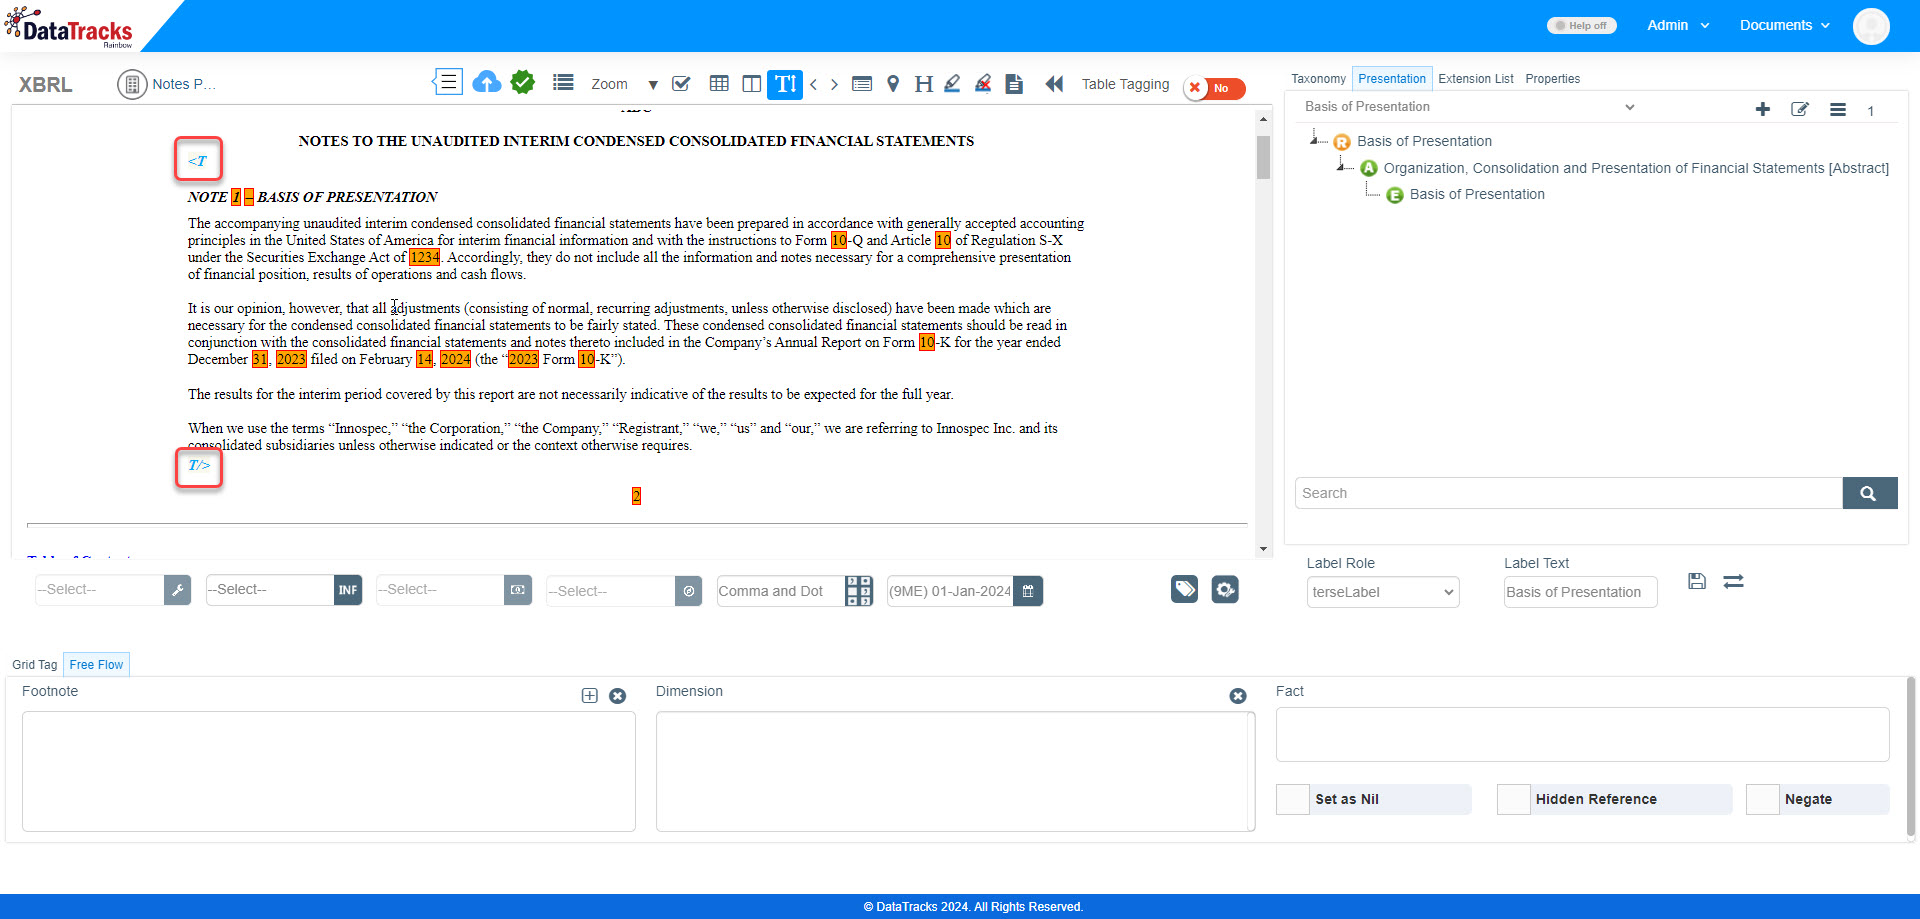Open the hamburger menu in Presentation panel
Image resolution: width=1920 pixels, height=919 pixels.
point(1838,110)
